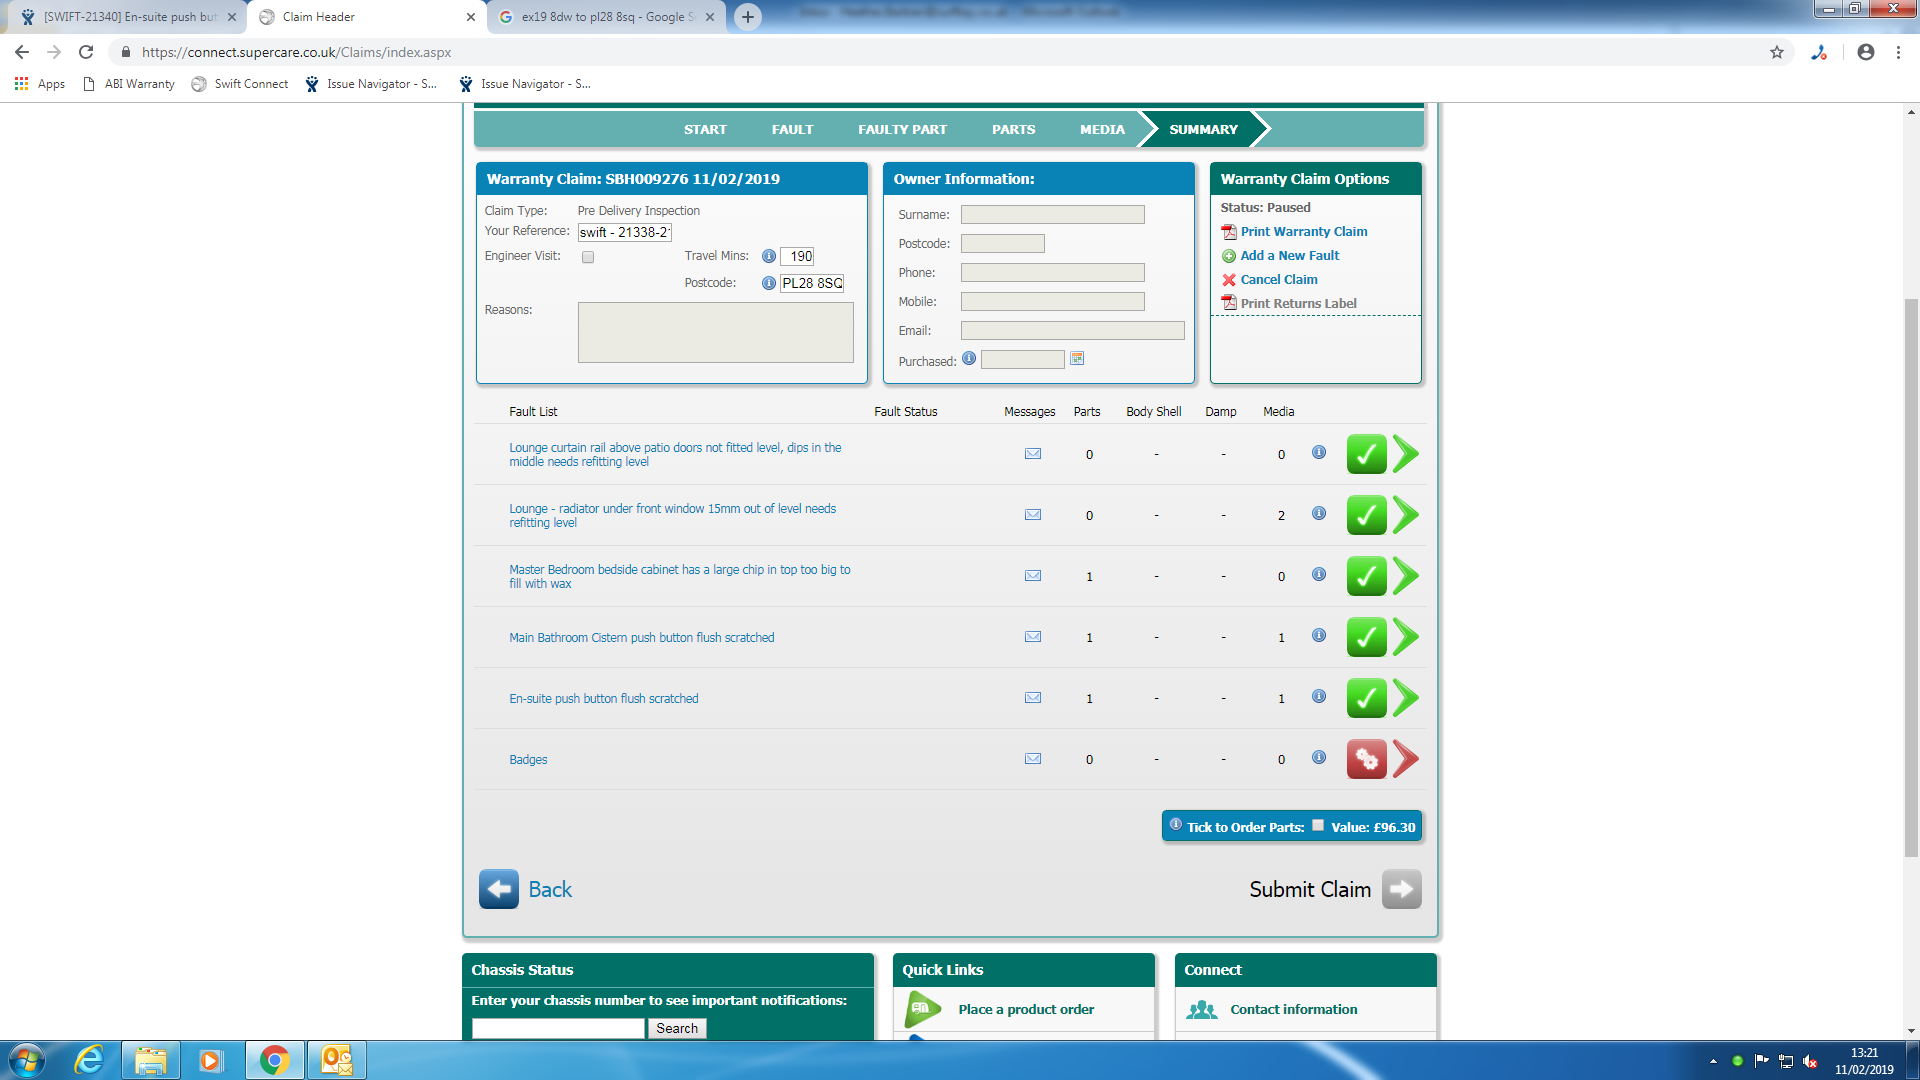Viewport: 1920px width, 1080px height.
Task: Click the Cancel Claim red cross
Action: point(1229,280)
